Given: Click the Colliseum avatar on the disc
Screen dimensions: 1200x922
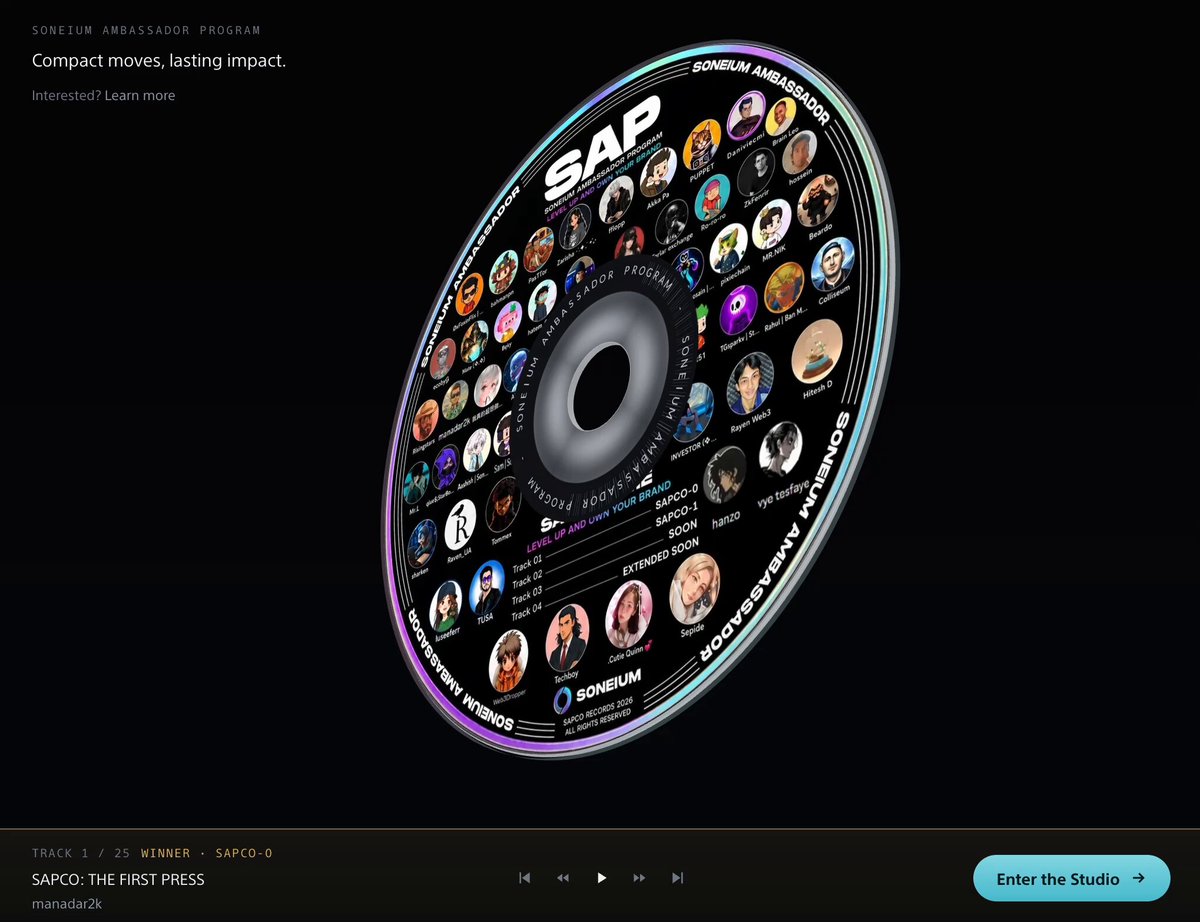Looking at the screenshot, I should tap(832, 264).
